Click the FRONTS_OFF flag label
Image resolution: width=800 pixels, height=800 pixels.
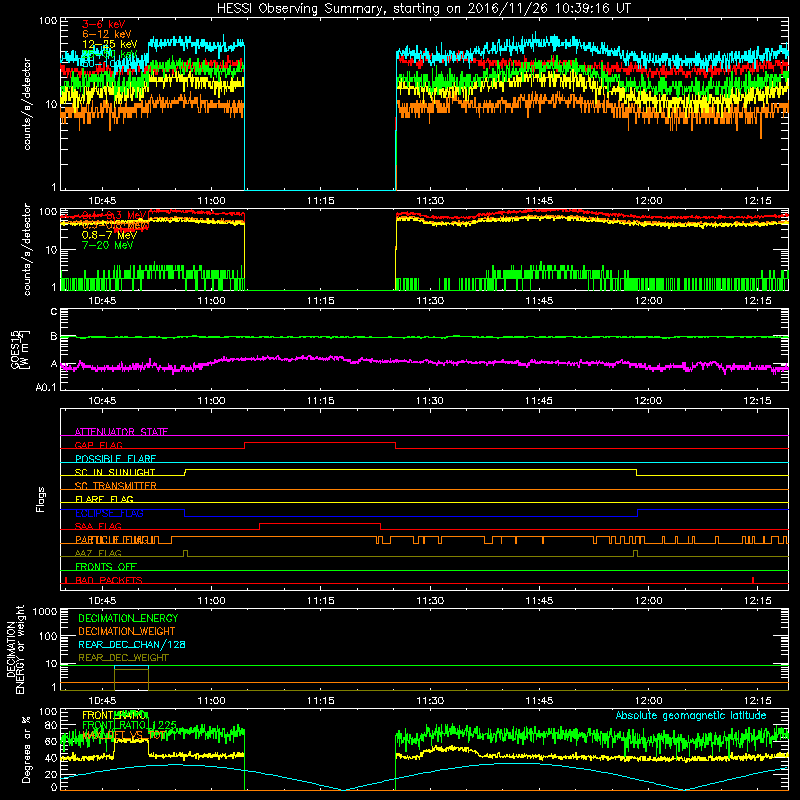click(106, 566)
